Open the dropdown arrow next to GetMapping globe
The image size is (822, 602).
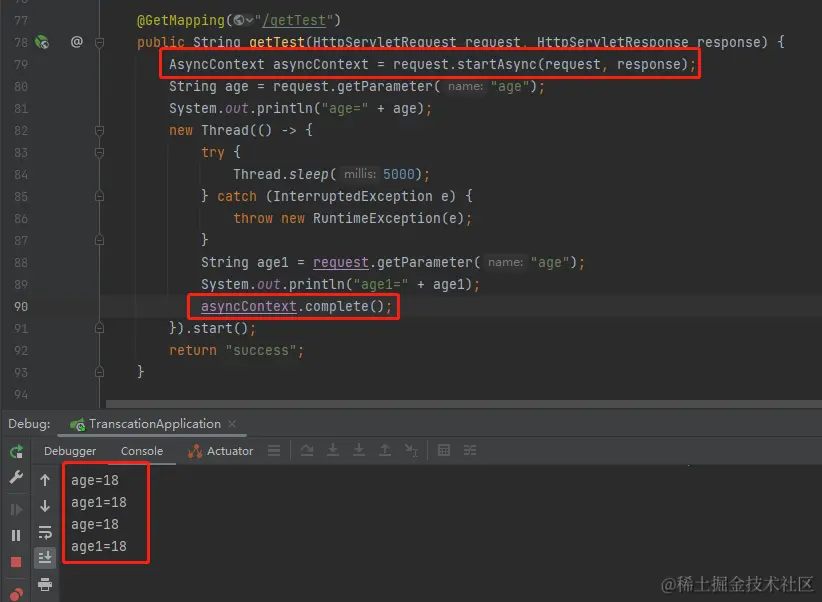point(250,20)
